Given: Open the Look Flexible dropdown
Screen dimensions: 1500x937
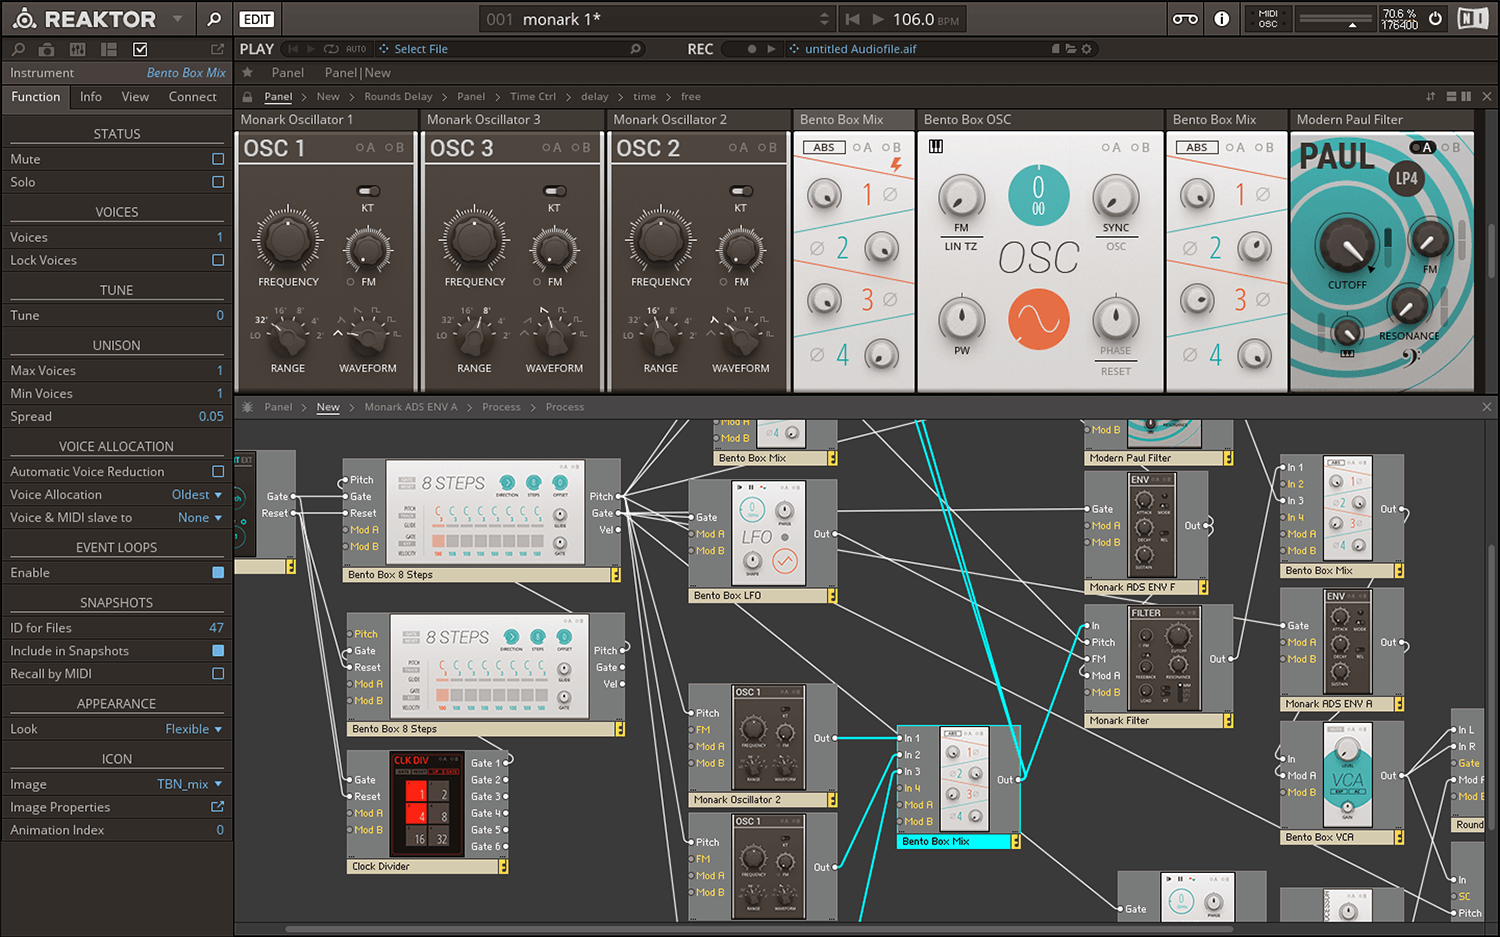Looking at the screenshot, I should [194, 729].
